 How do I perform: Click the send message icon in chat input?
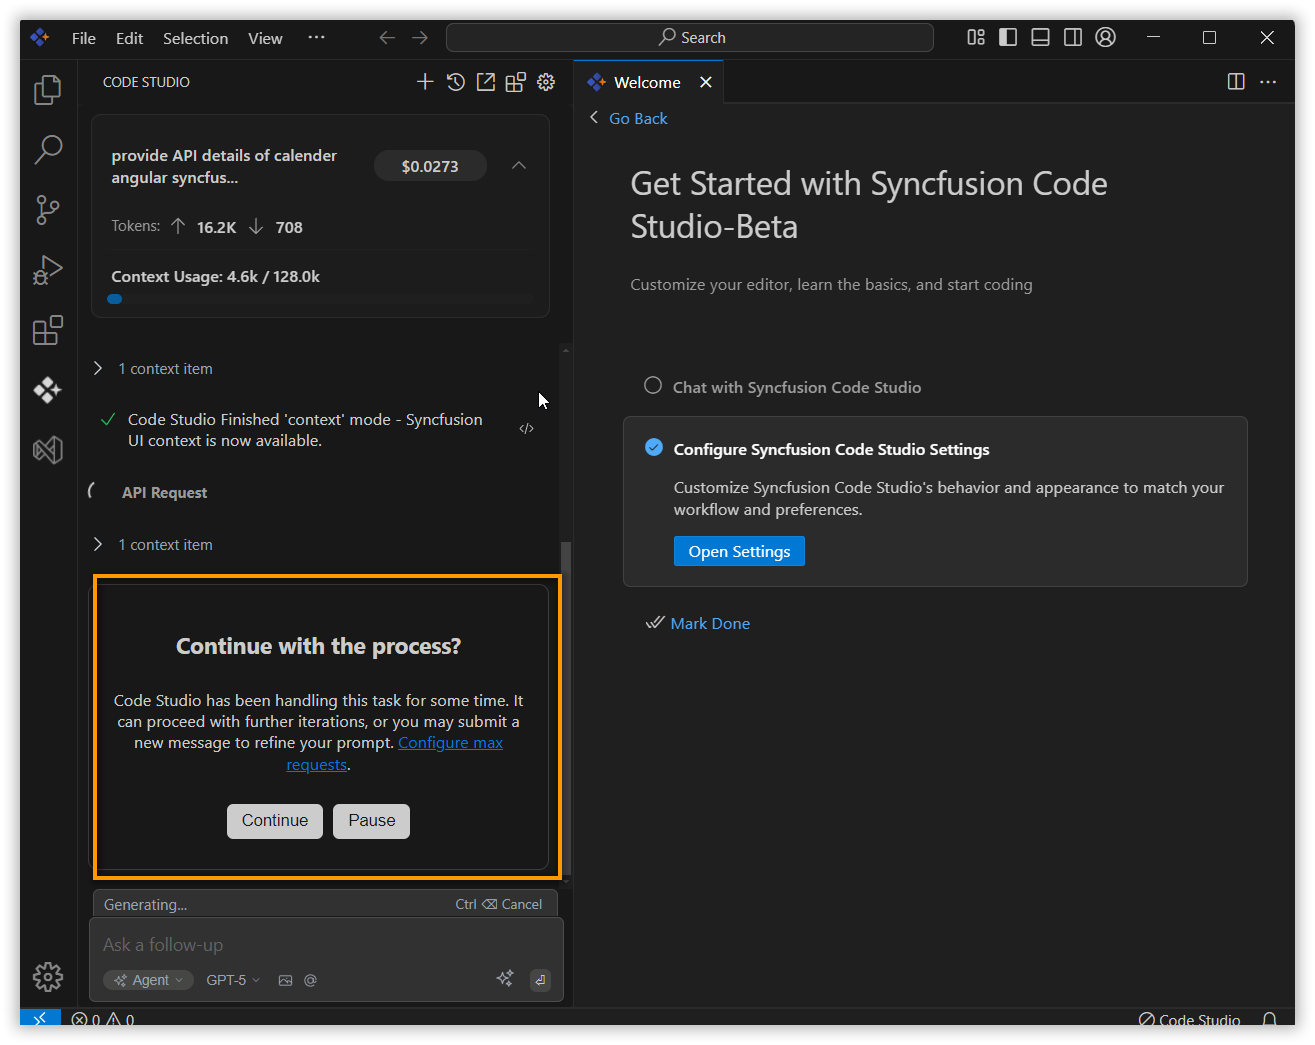click(540, 980)
